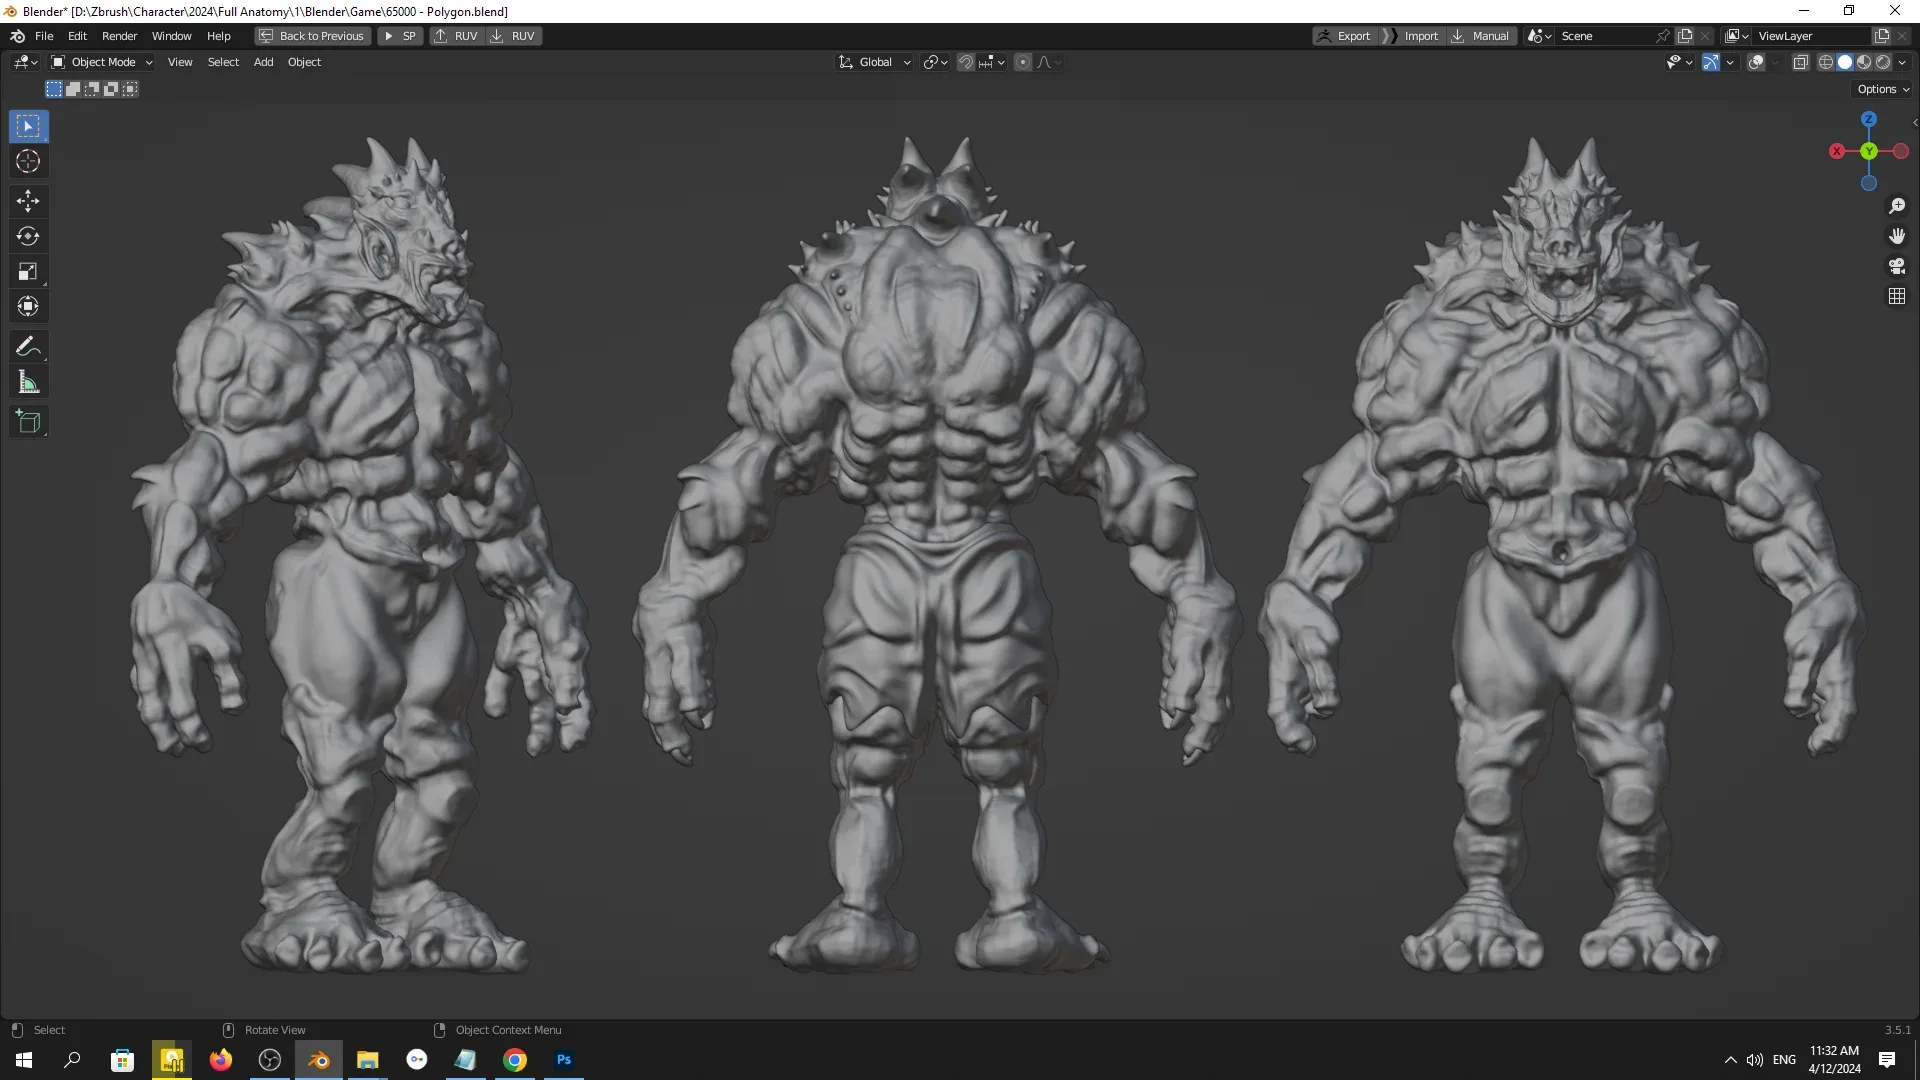
Task: Set selection mode to new selection
Action: tap(54, 89)
